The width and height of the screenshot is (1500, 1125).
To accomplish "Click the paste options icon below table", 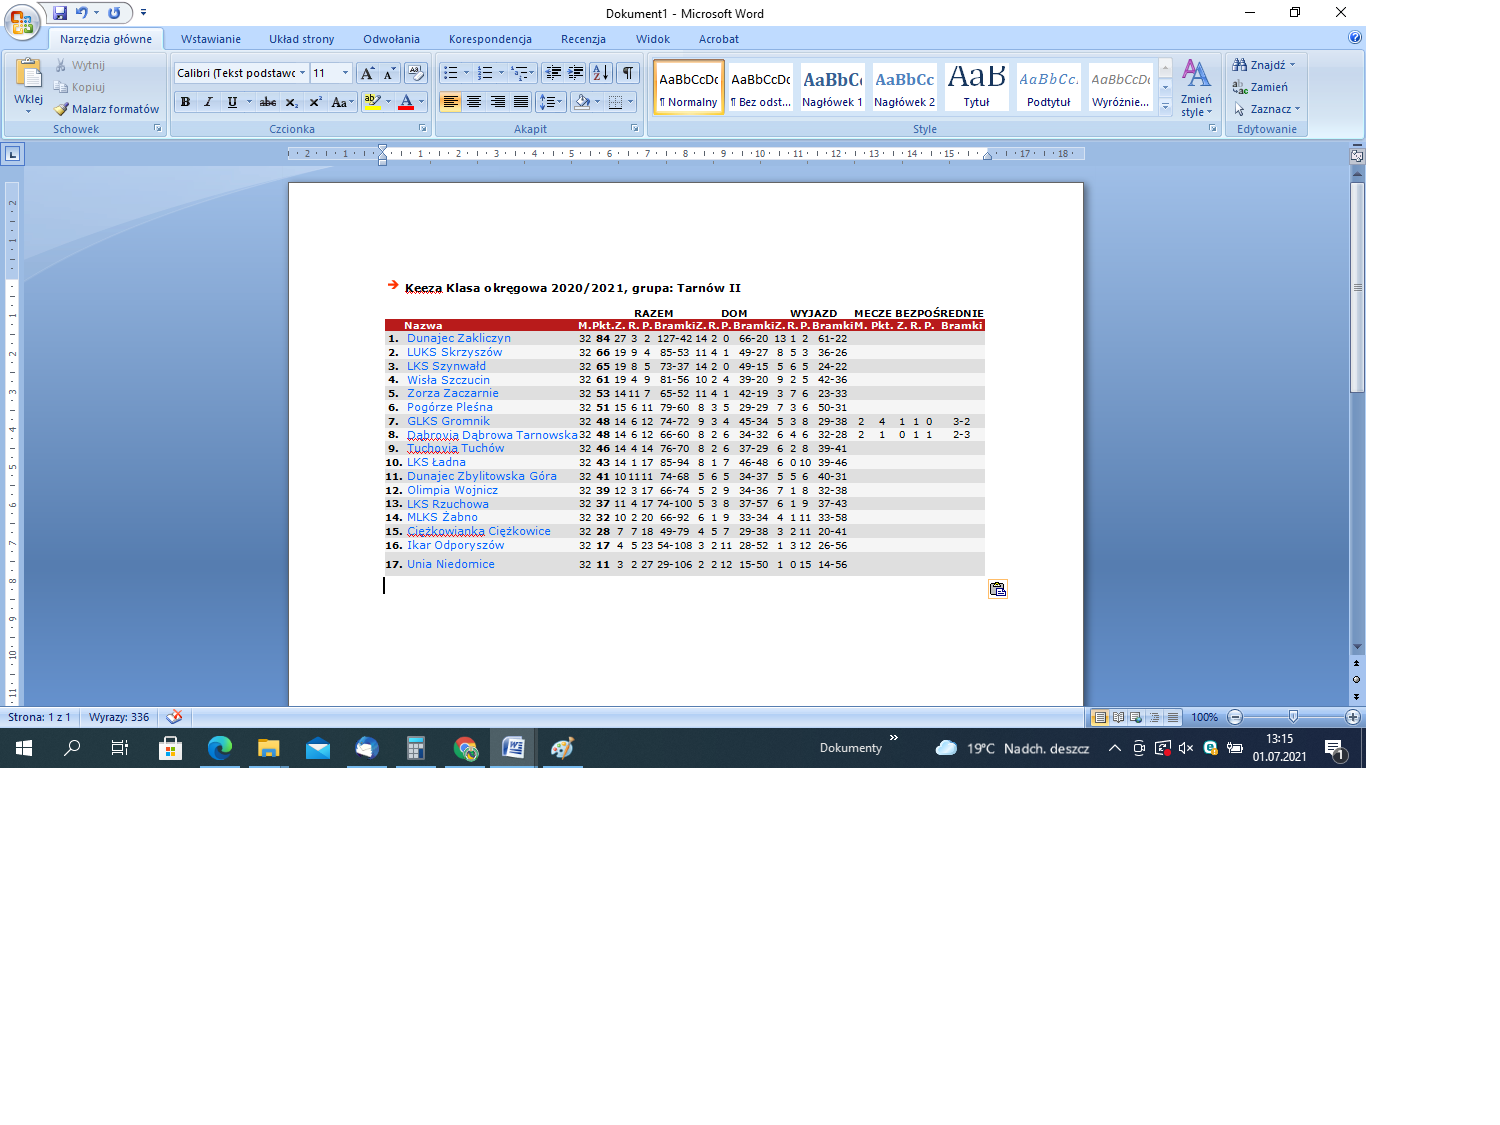I will tap(997, 589).
